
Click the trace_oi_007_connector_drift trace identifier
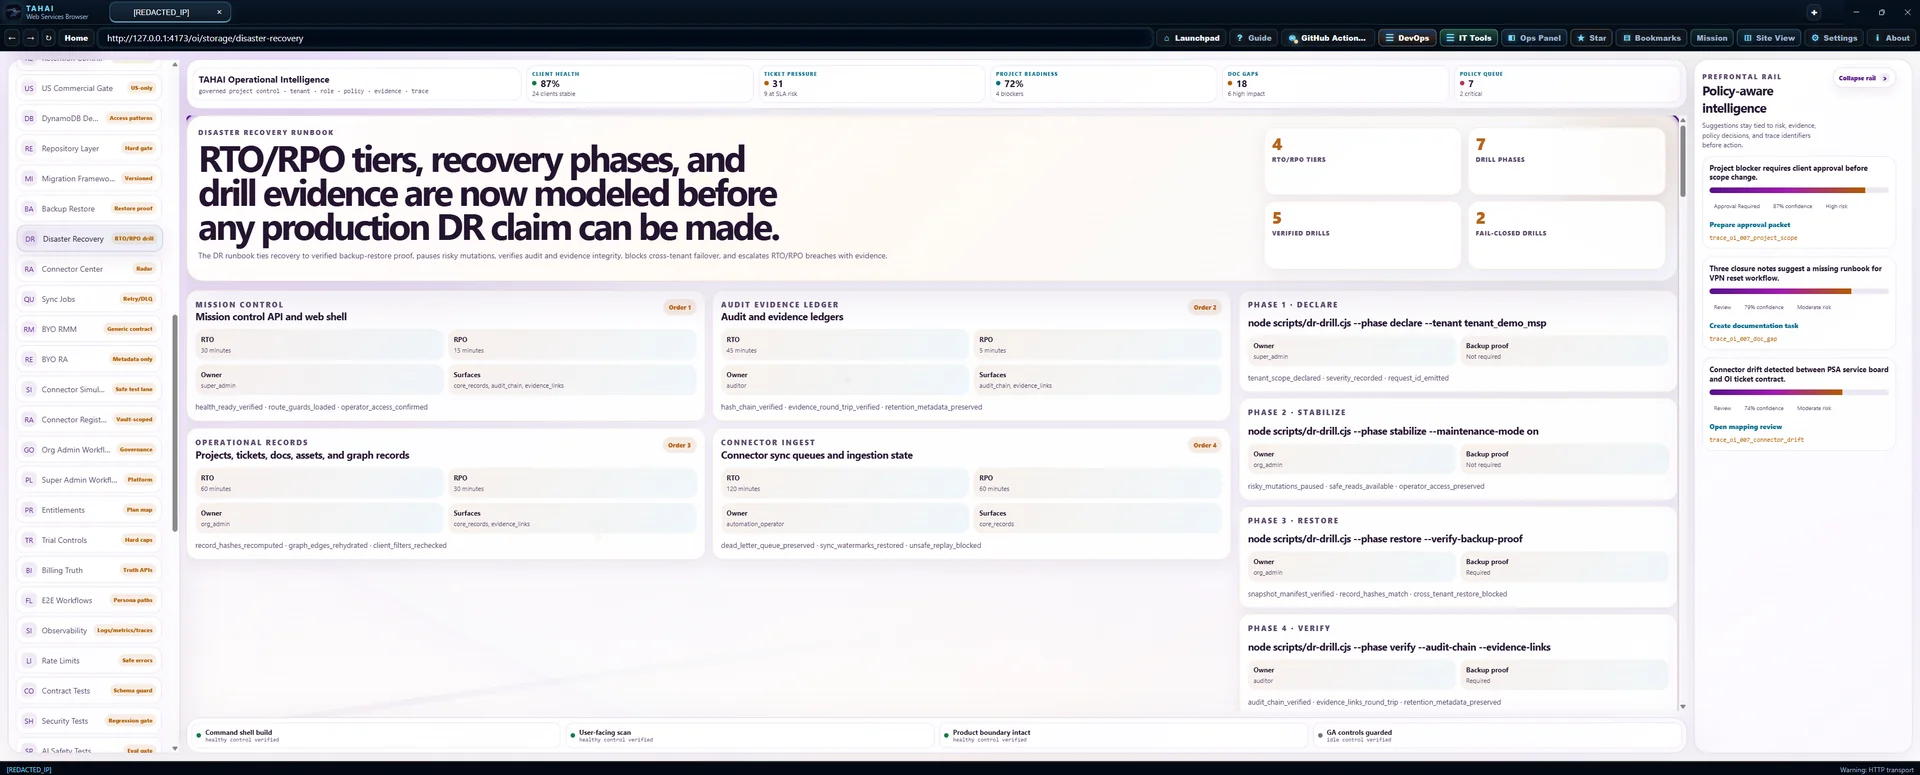[1756, 440]
